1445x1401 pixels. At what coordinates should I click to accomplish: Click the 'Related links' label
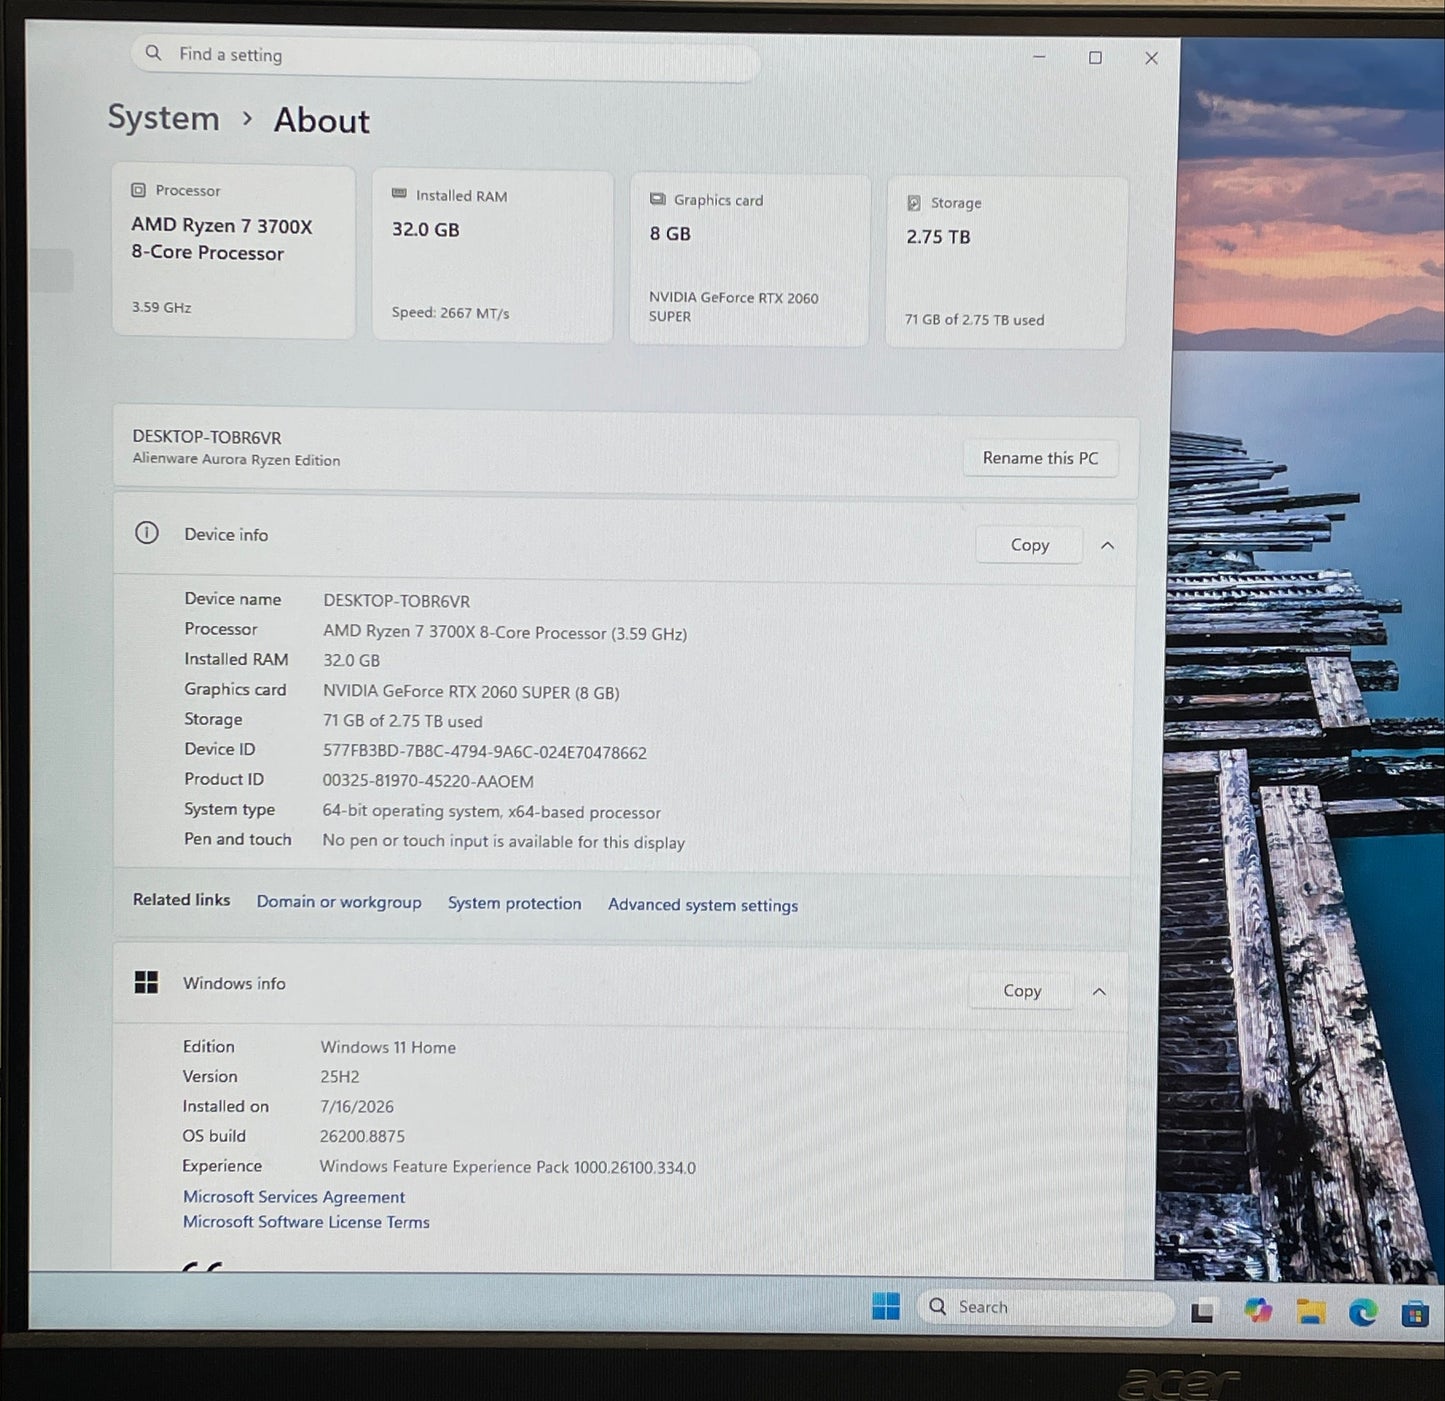(x=182, y=900)
